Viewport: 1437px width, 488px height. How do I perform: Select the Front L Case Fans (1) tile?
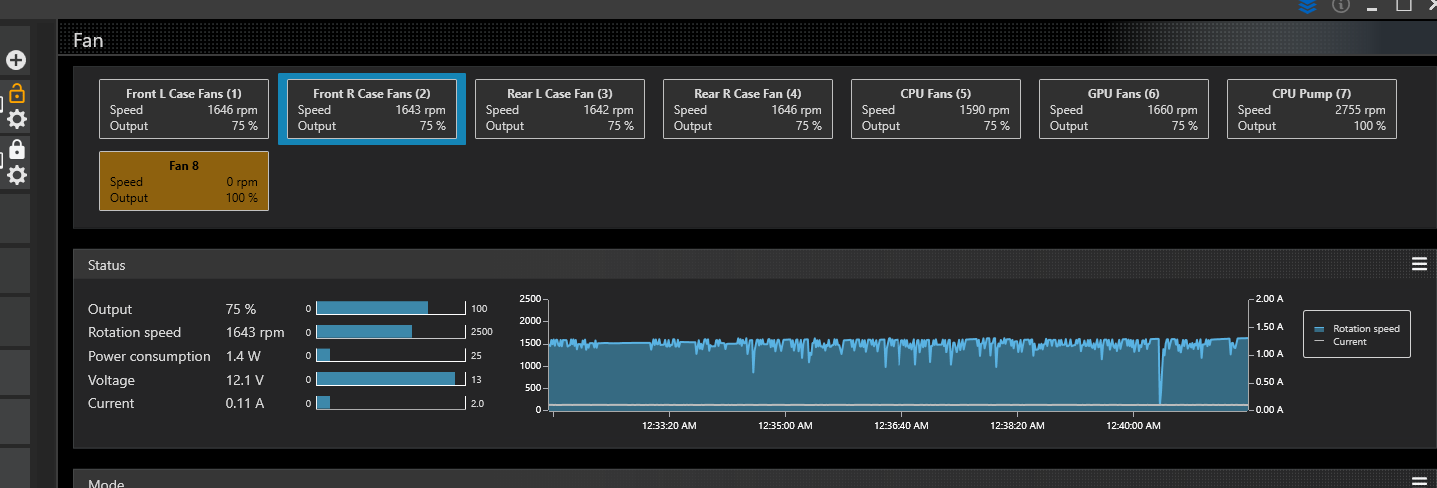click(184, 109)
